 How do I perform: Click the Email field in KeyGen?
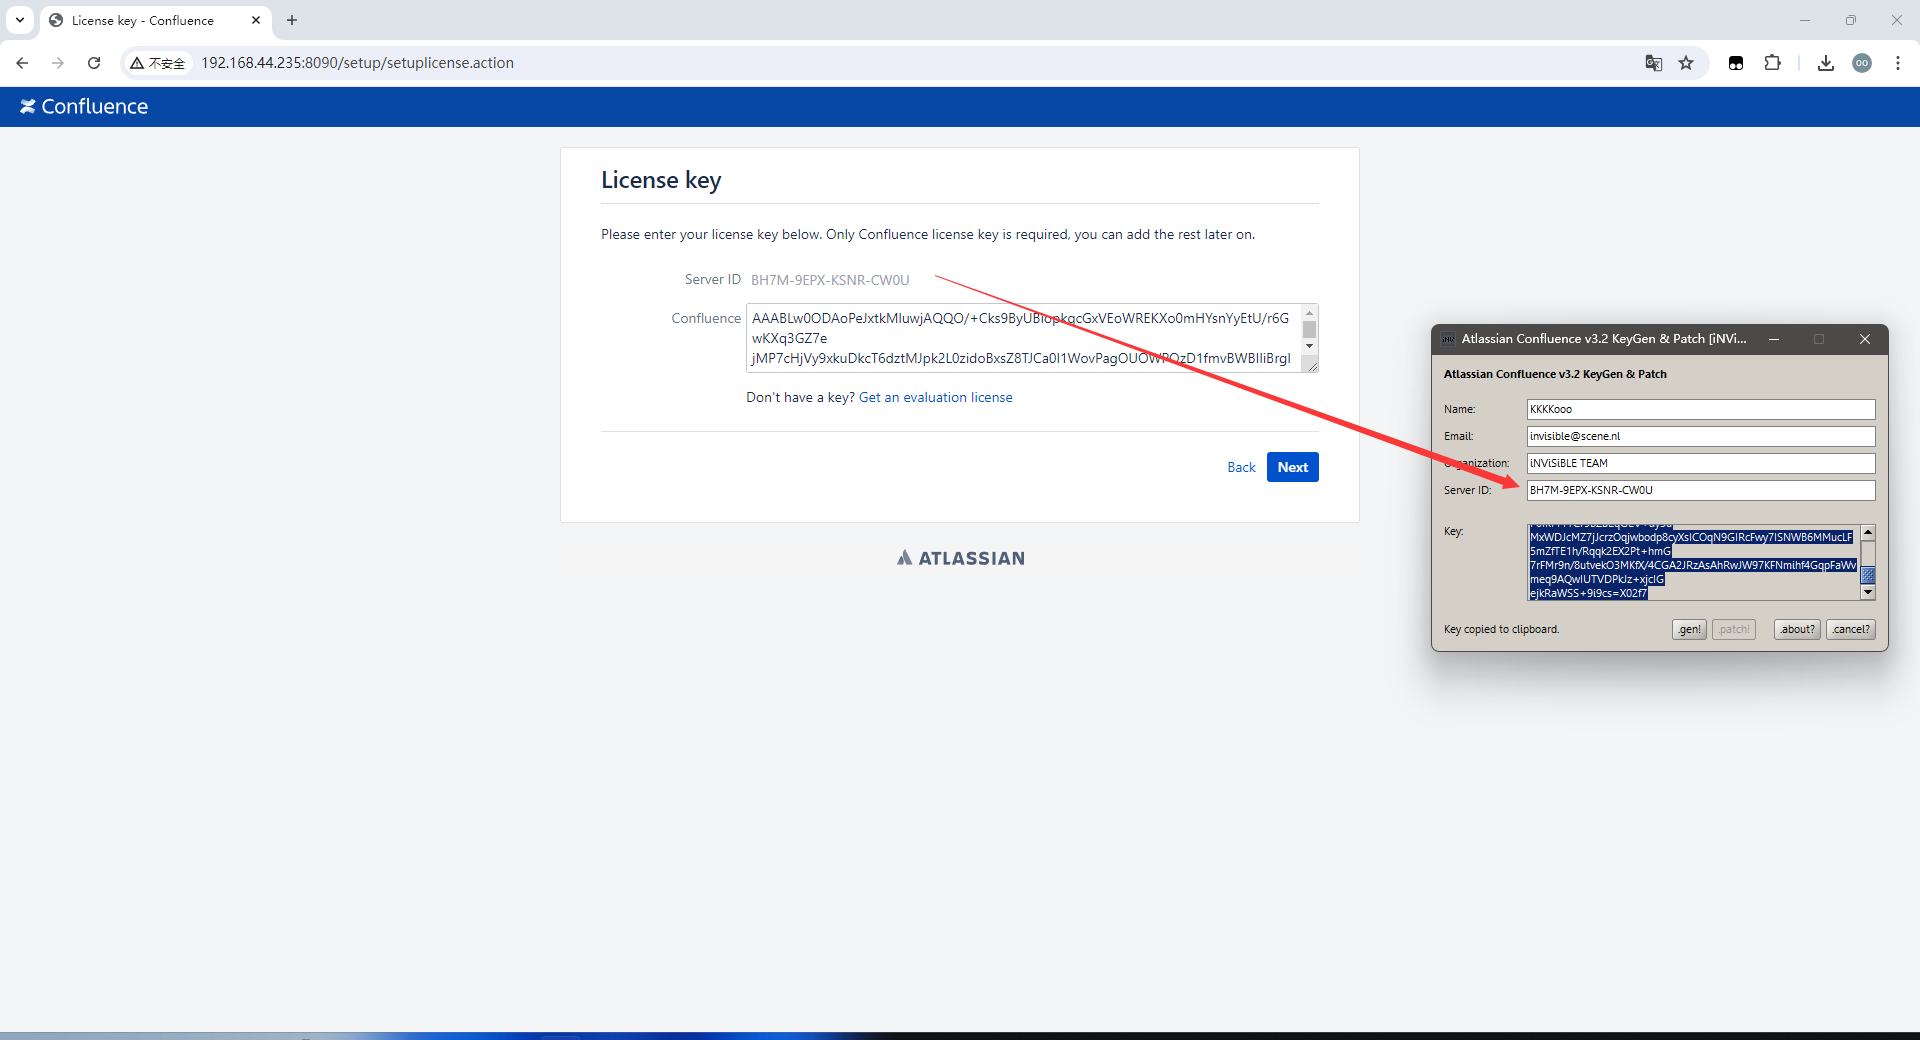[1700, 436]
